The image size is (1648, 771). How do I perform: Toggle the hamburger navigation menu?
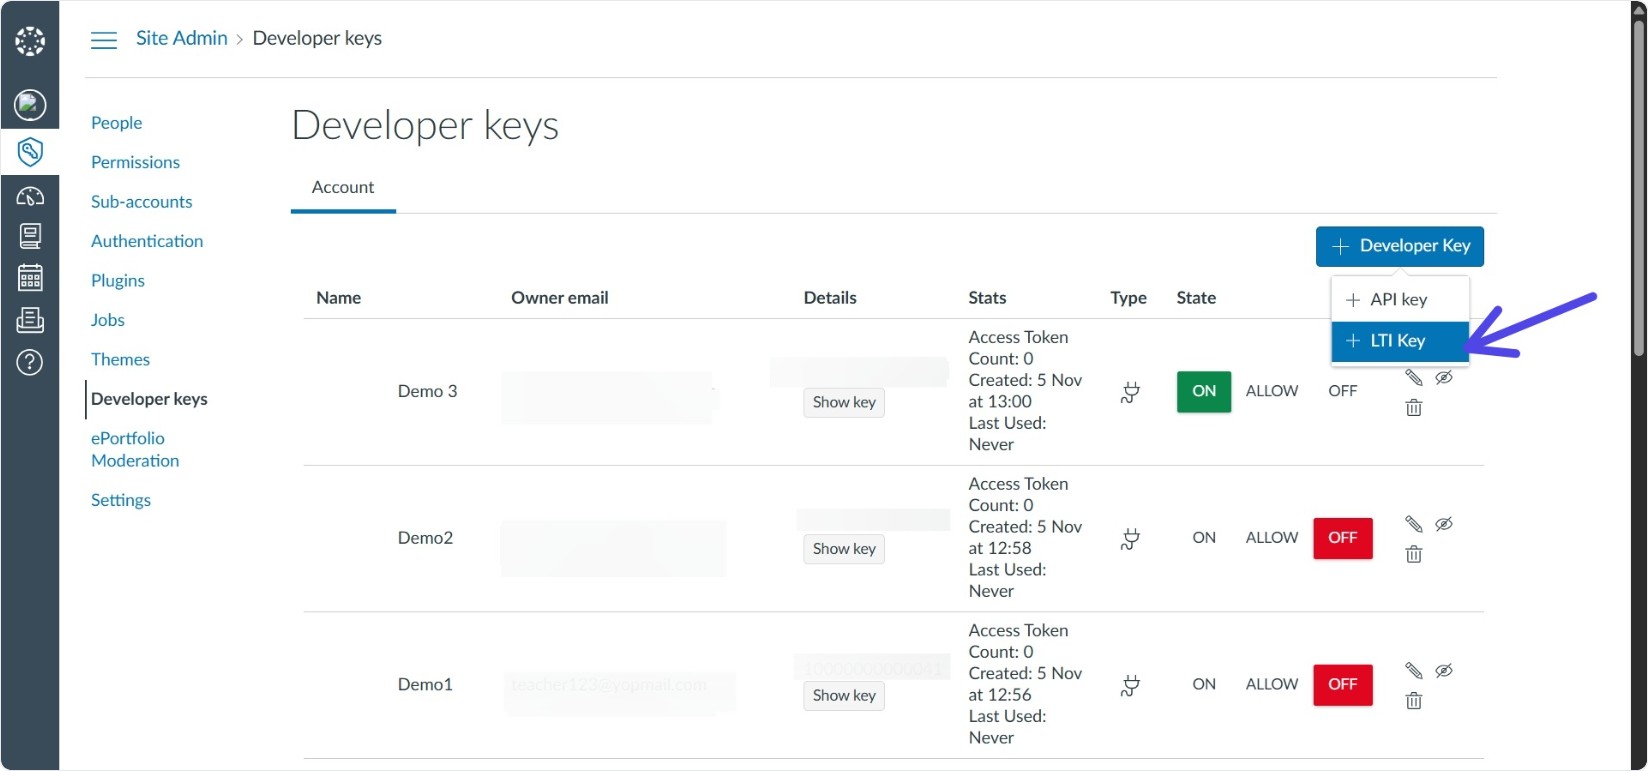tap(104, 39)
